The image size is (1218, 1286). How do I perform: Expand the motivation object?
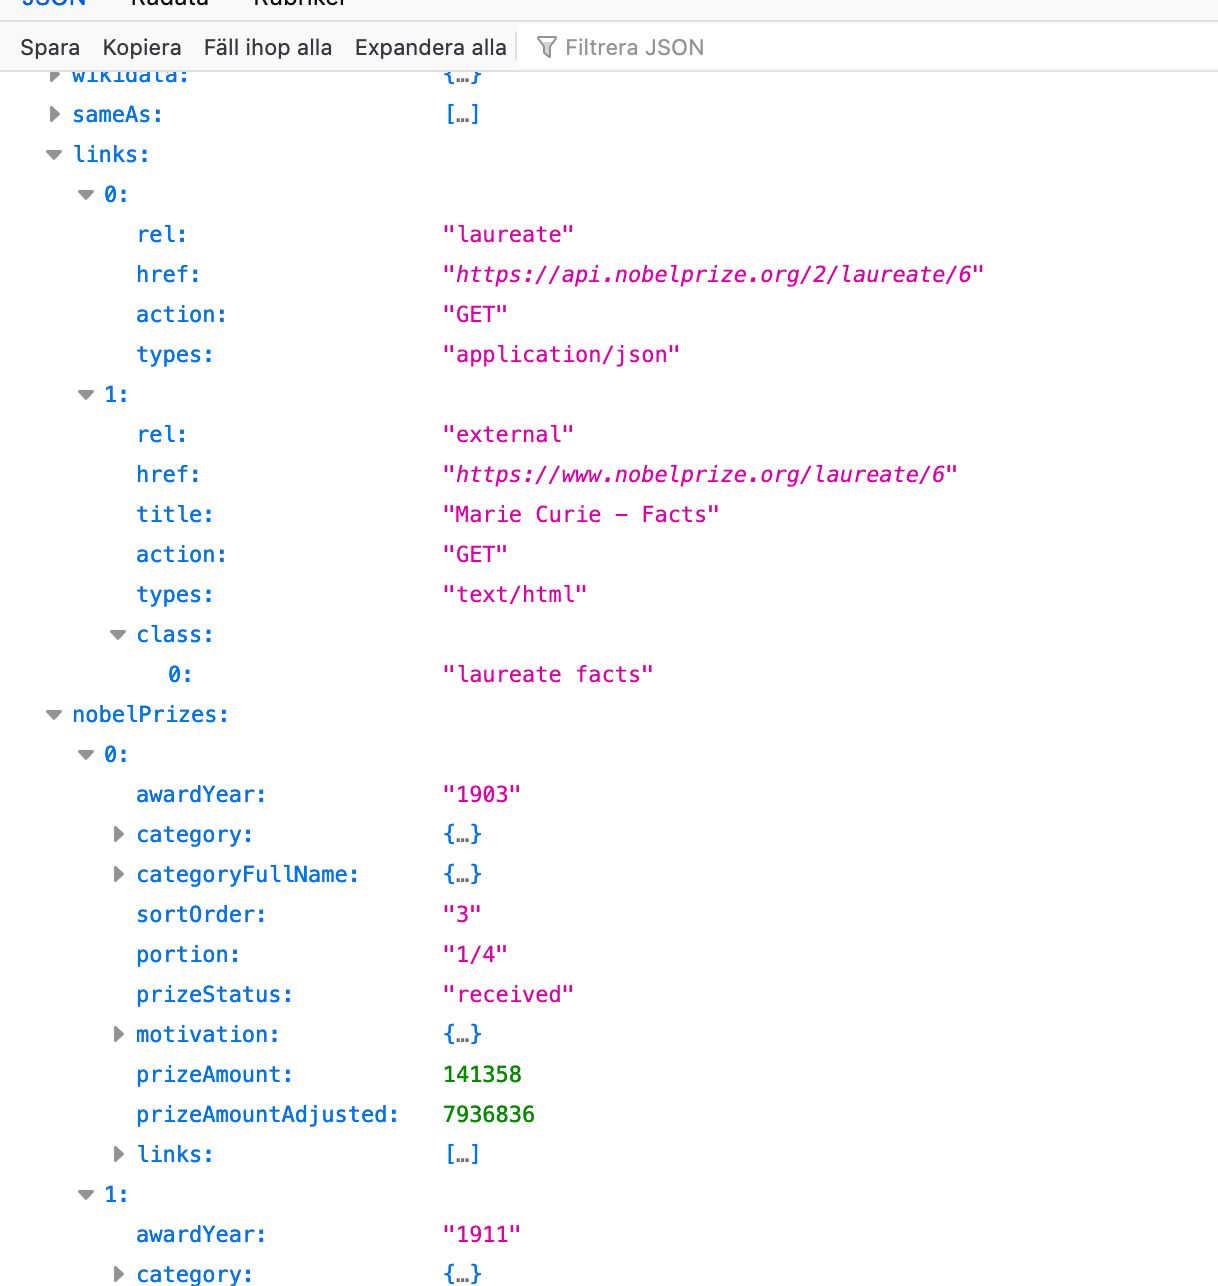(119, 1035)
